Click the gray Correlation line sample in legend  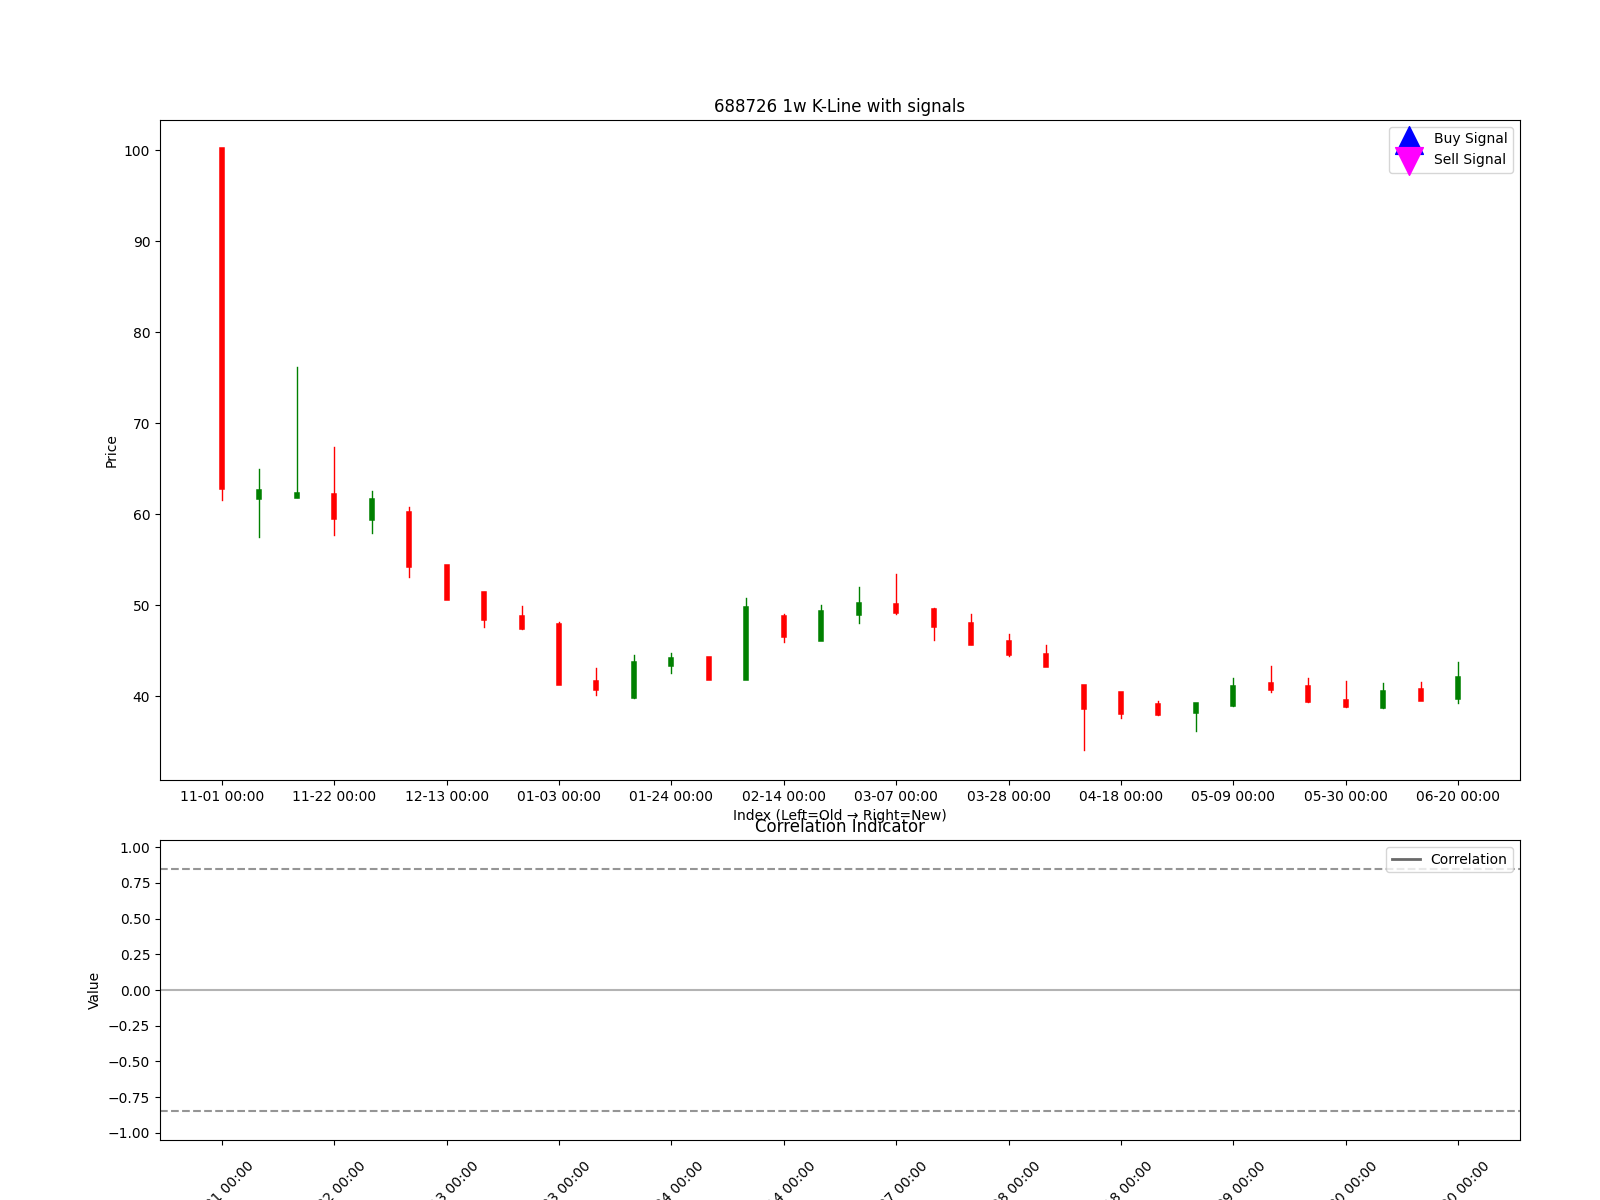1406,860
